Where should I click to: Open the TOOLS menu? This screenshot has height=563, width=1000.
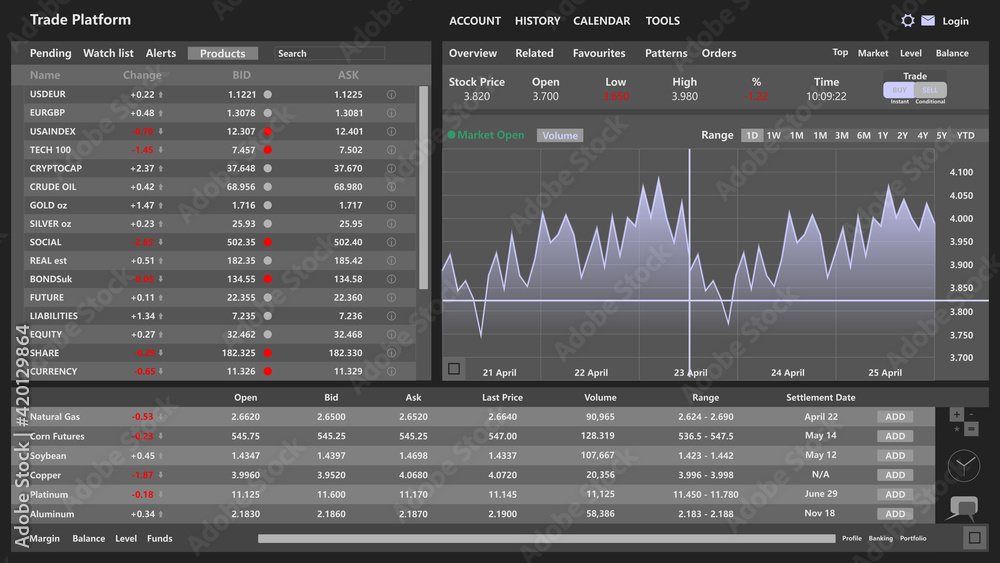pos(663,21)
